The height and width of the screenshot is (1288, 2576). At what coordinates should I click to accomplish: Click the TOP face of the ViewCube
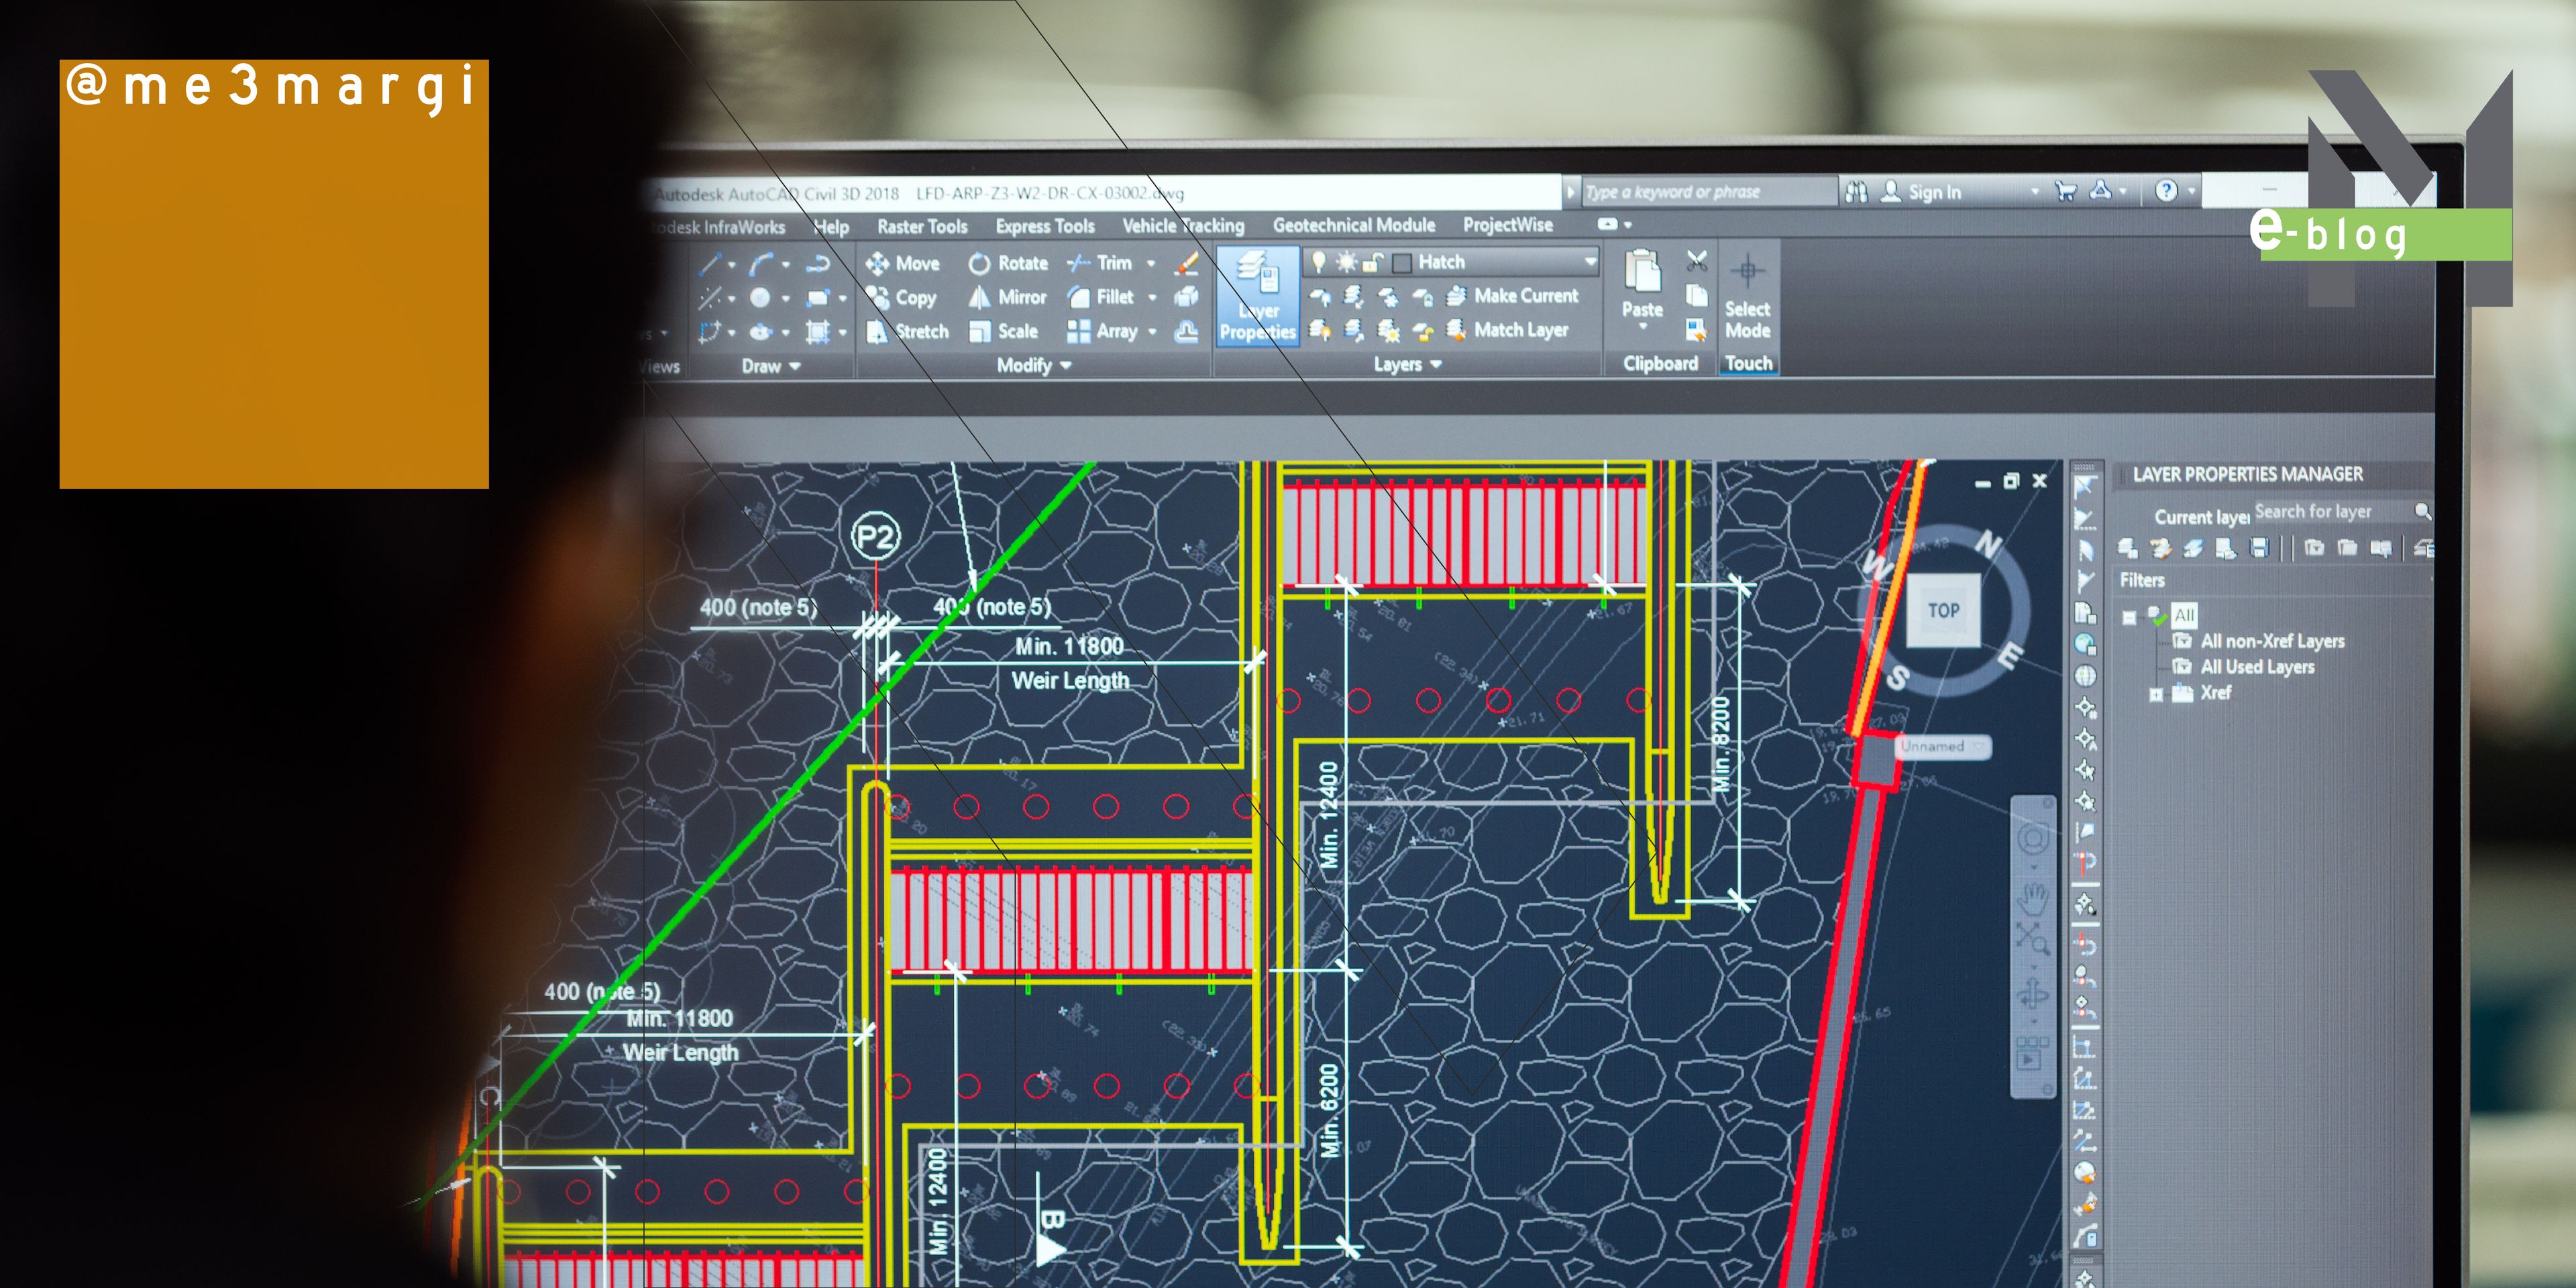coord(1943,609)
